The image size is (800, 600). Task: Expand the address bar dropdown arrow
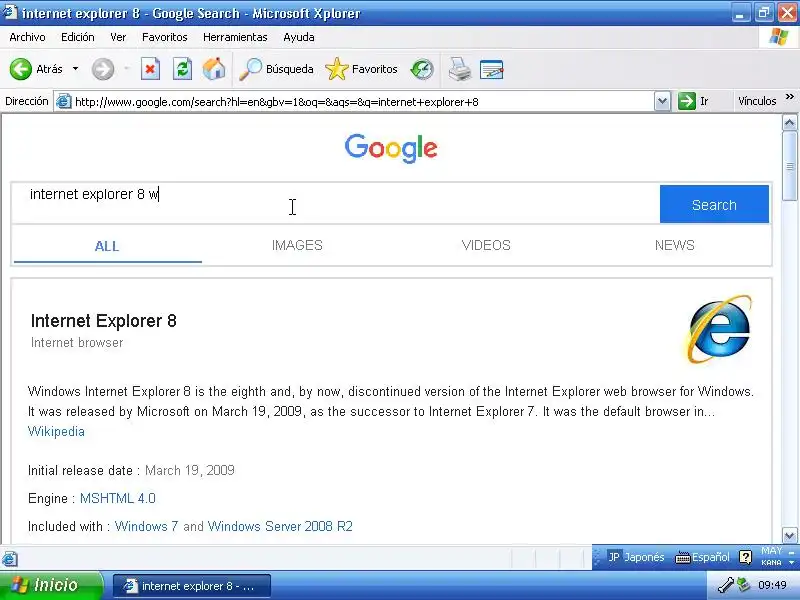click(662, 101)
